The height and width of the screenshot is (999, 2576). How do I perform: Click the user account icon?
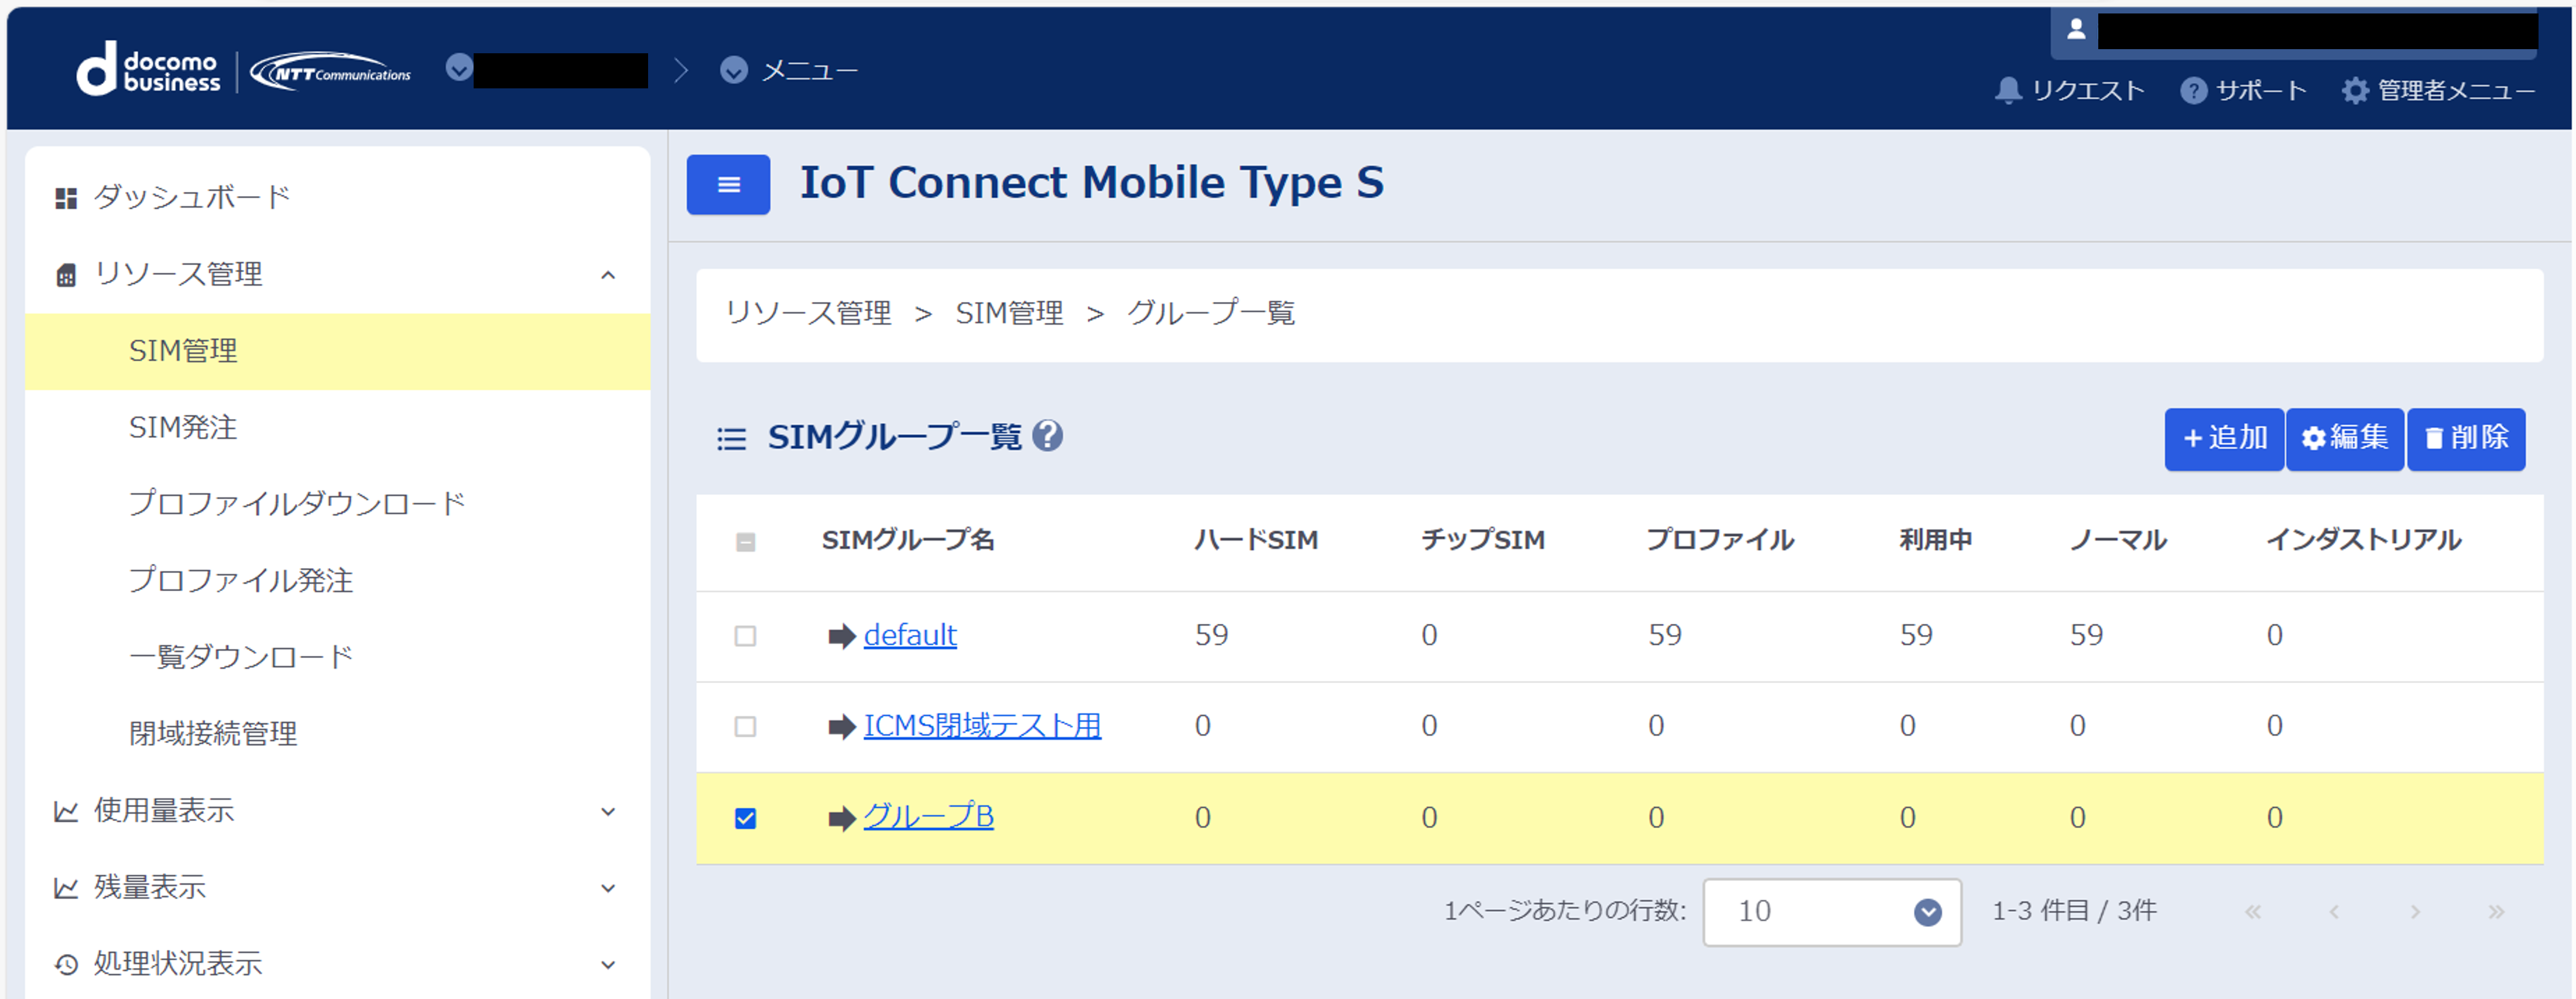click(2076, 30)
